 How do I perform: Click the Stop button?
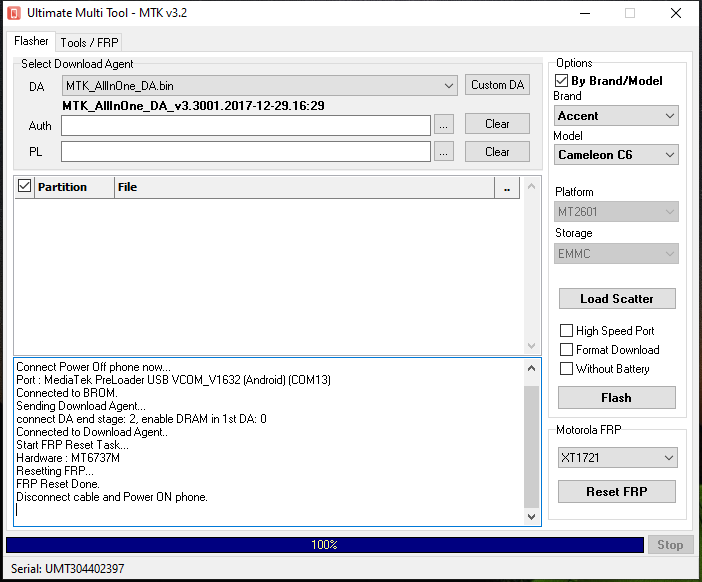670,545
